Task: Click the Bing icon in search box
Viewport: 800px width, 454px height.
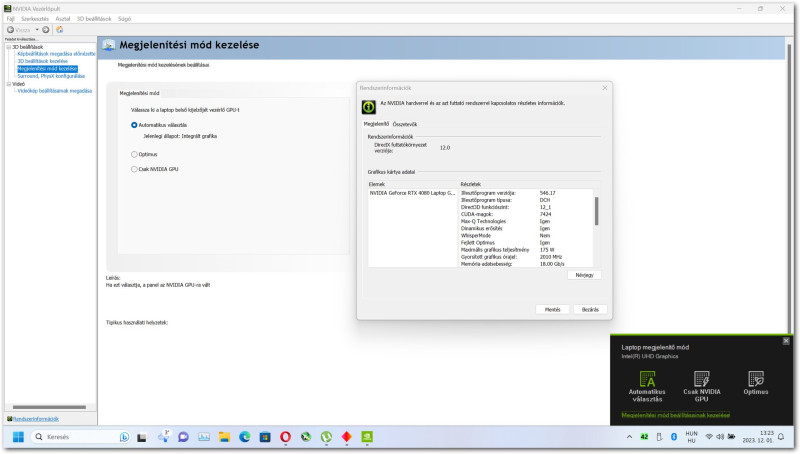Action: [124, 437]
